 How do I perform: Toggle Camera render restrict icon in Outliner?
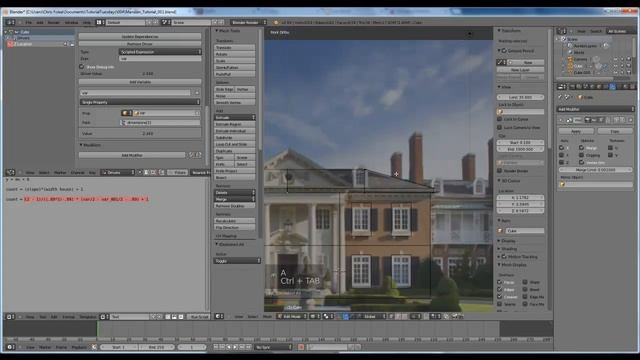coord(629,60)
